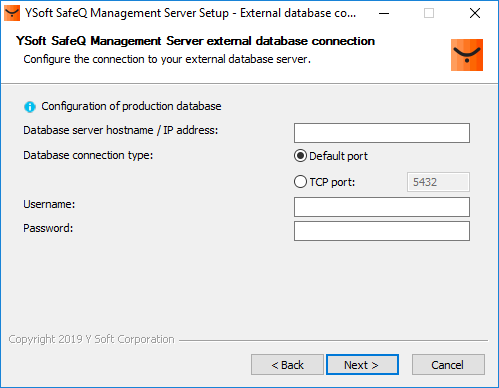This screenshot has height=388, width=499.
Task: Select the Default port radio button
Action: point(300,156)
